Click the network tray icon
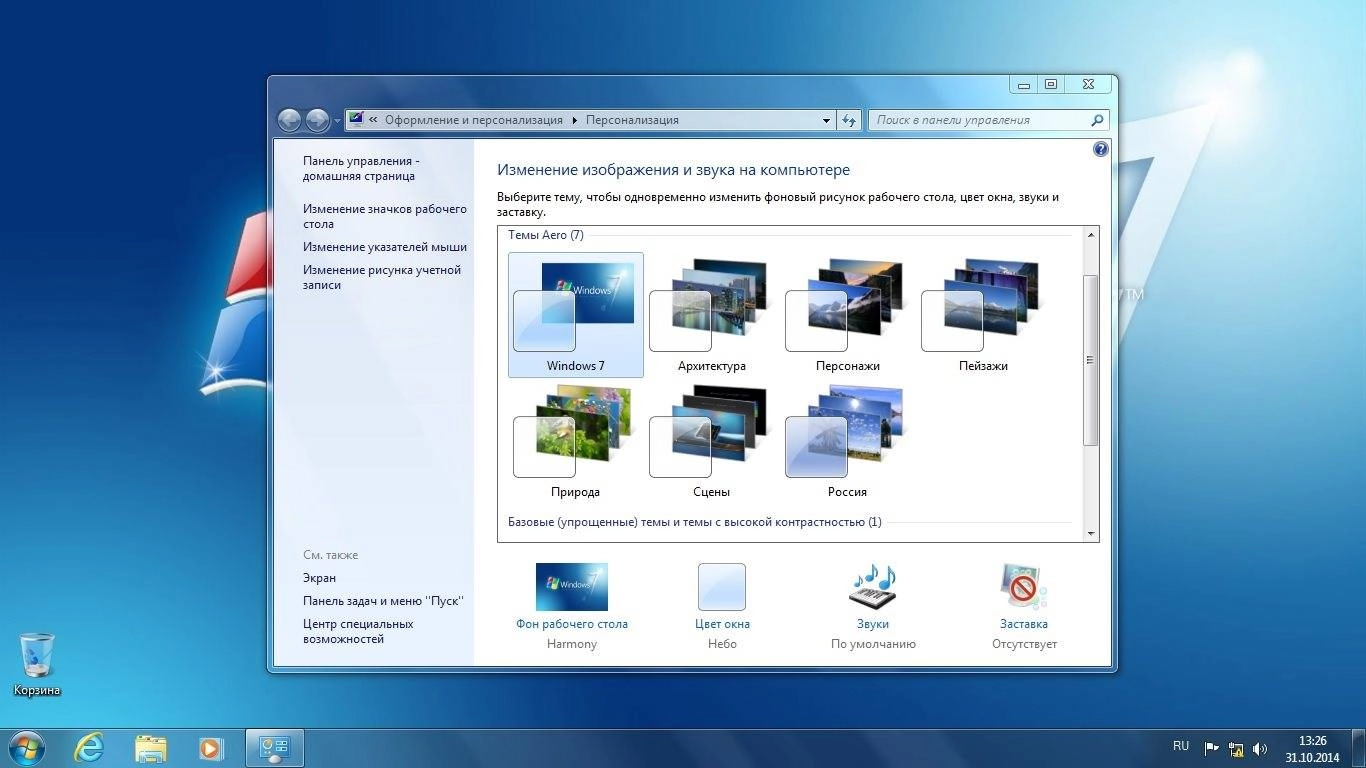Viewport: 1366px width, 768px height. click(x=1236, y=748)
